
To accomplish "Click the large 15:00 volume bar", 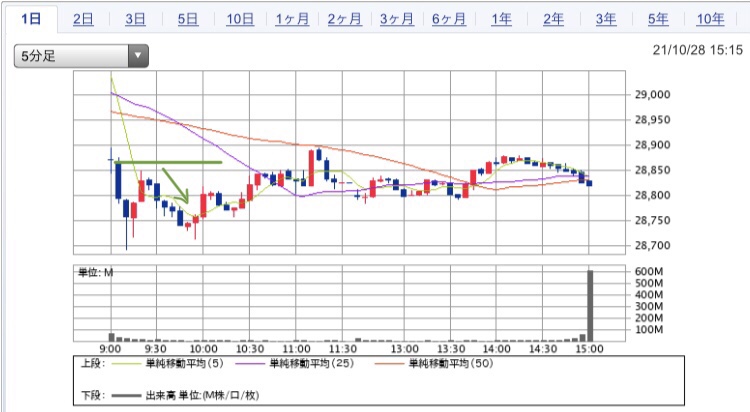I will (x=590, y=306).
